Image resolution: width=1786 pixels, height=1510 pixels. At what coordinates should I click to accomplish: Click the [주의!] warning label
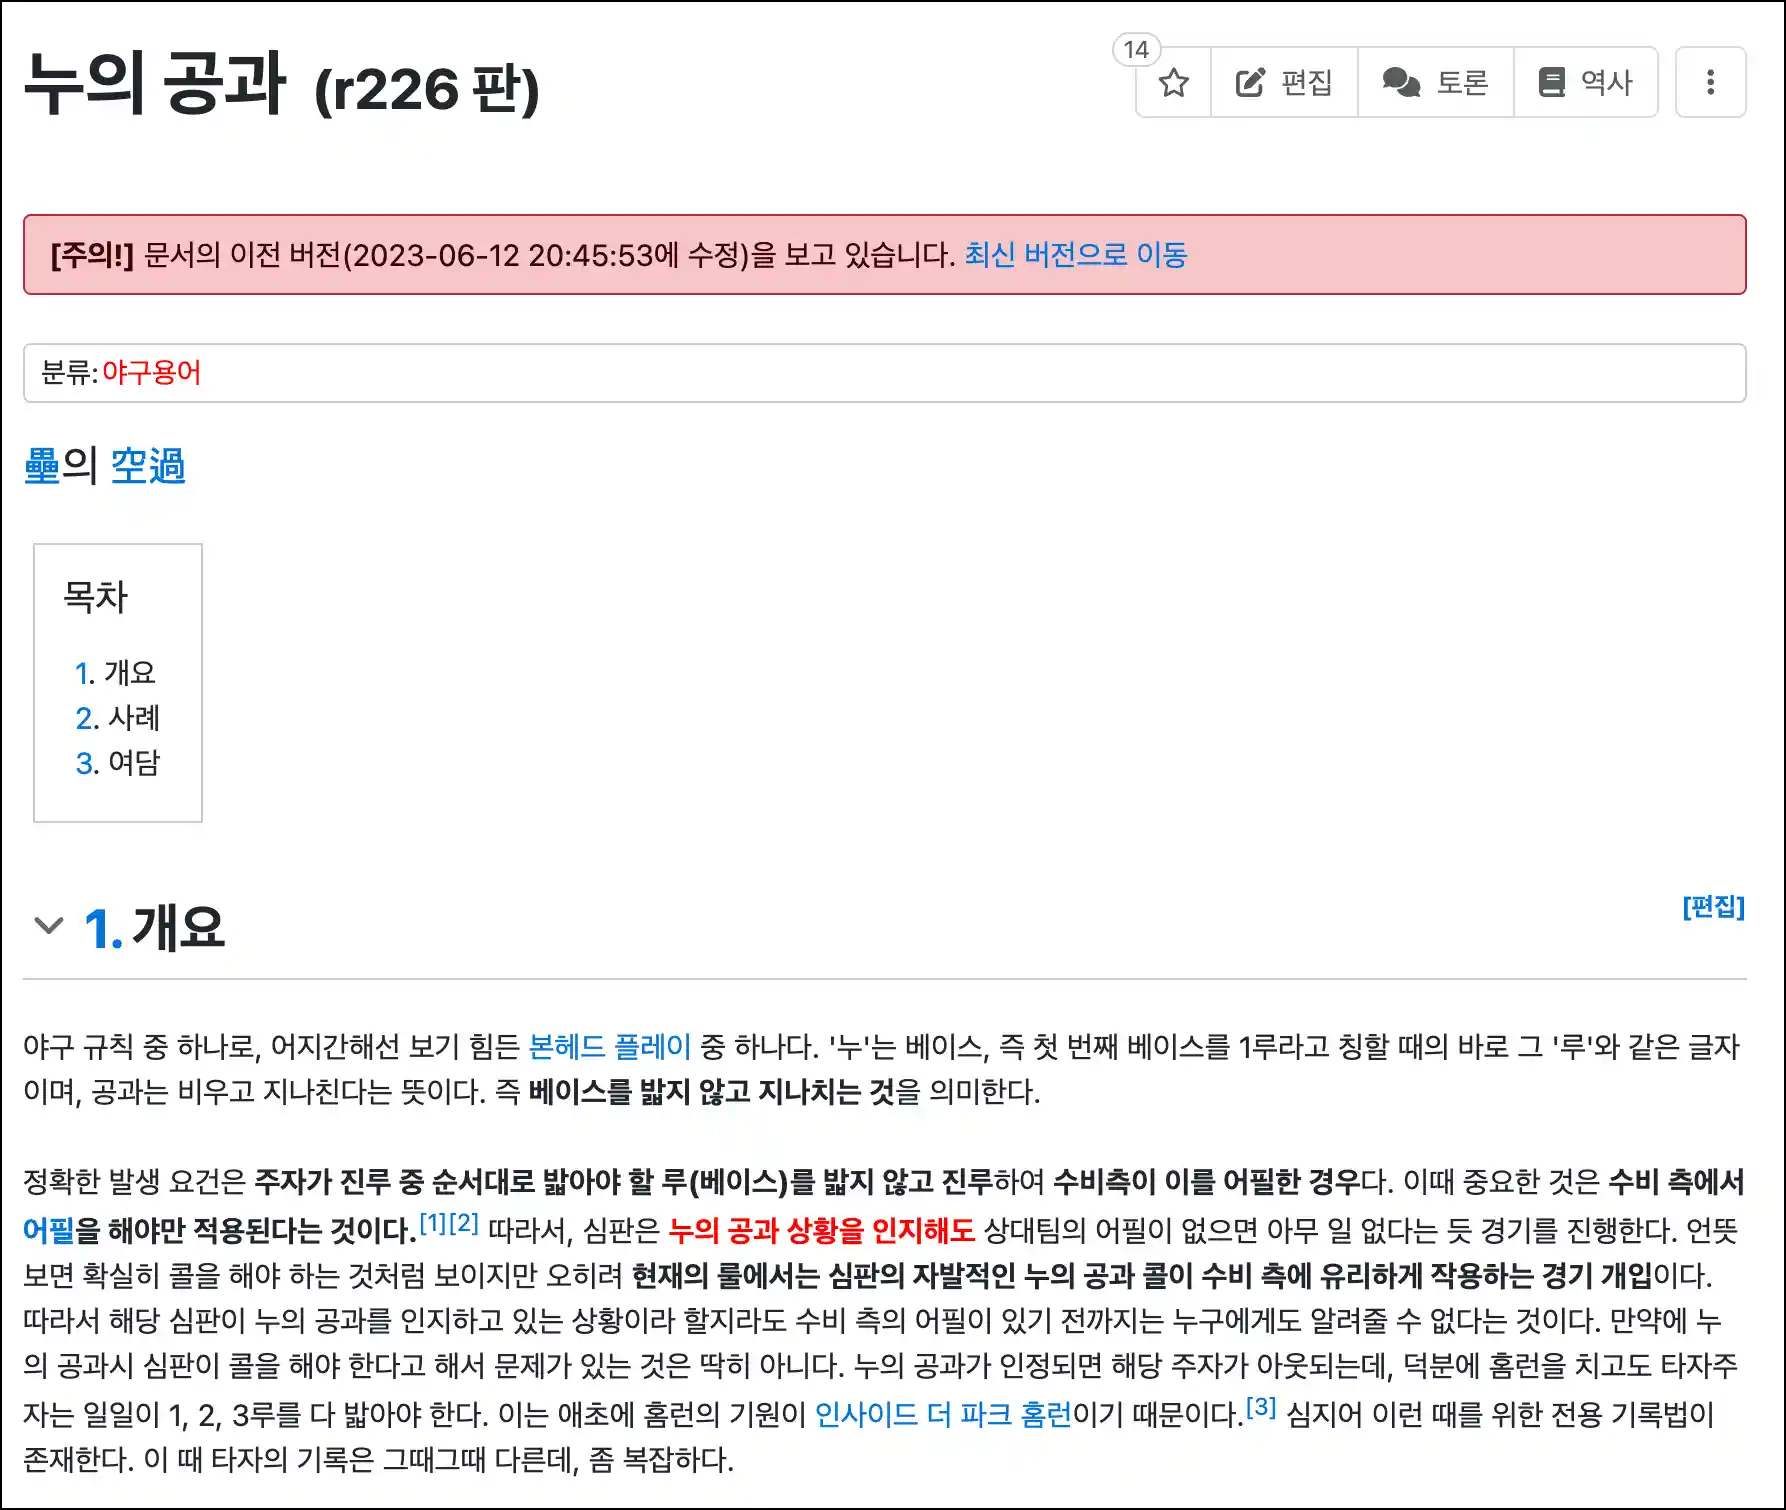point(92,255)
